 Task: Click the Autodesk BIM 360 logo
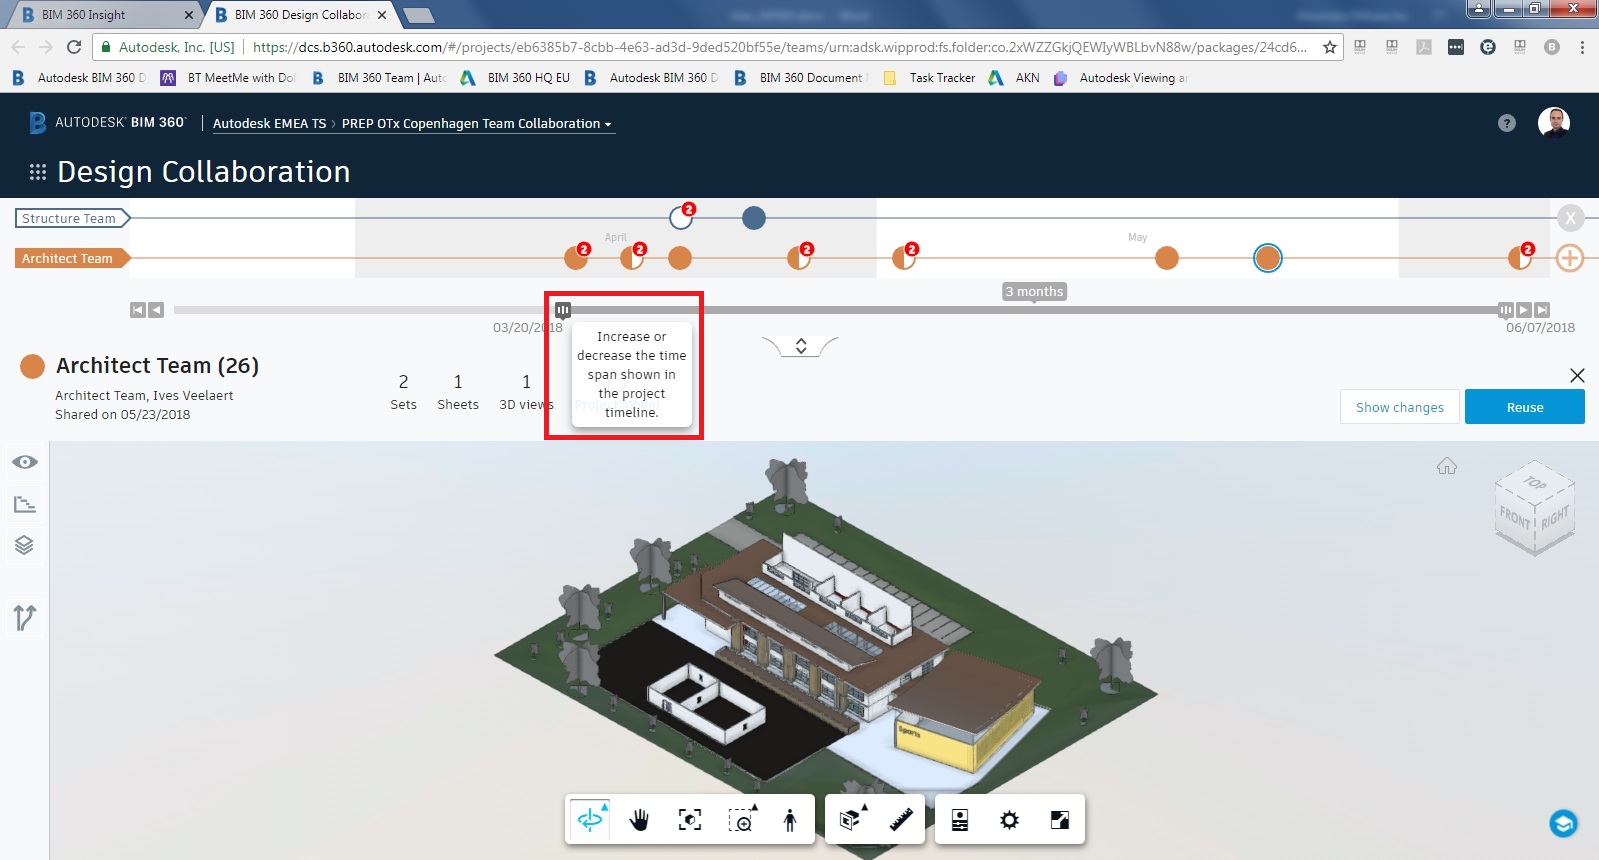pyautogui.click(x=107, y=122)
